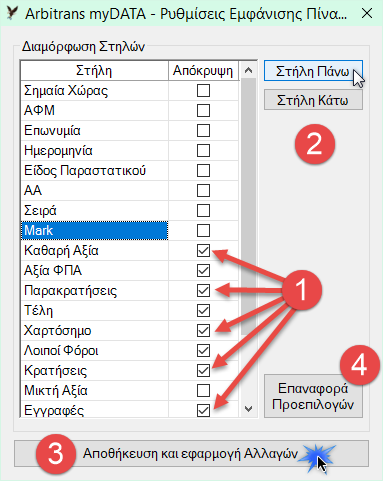Select the Ημερομηνία row
Image resolution: width=383 pixels, height=481 pixels.
[x=94, y=151]
